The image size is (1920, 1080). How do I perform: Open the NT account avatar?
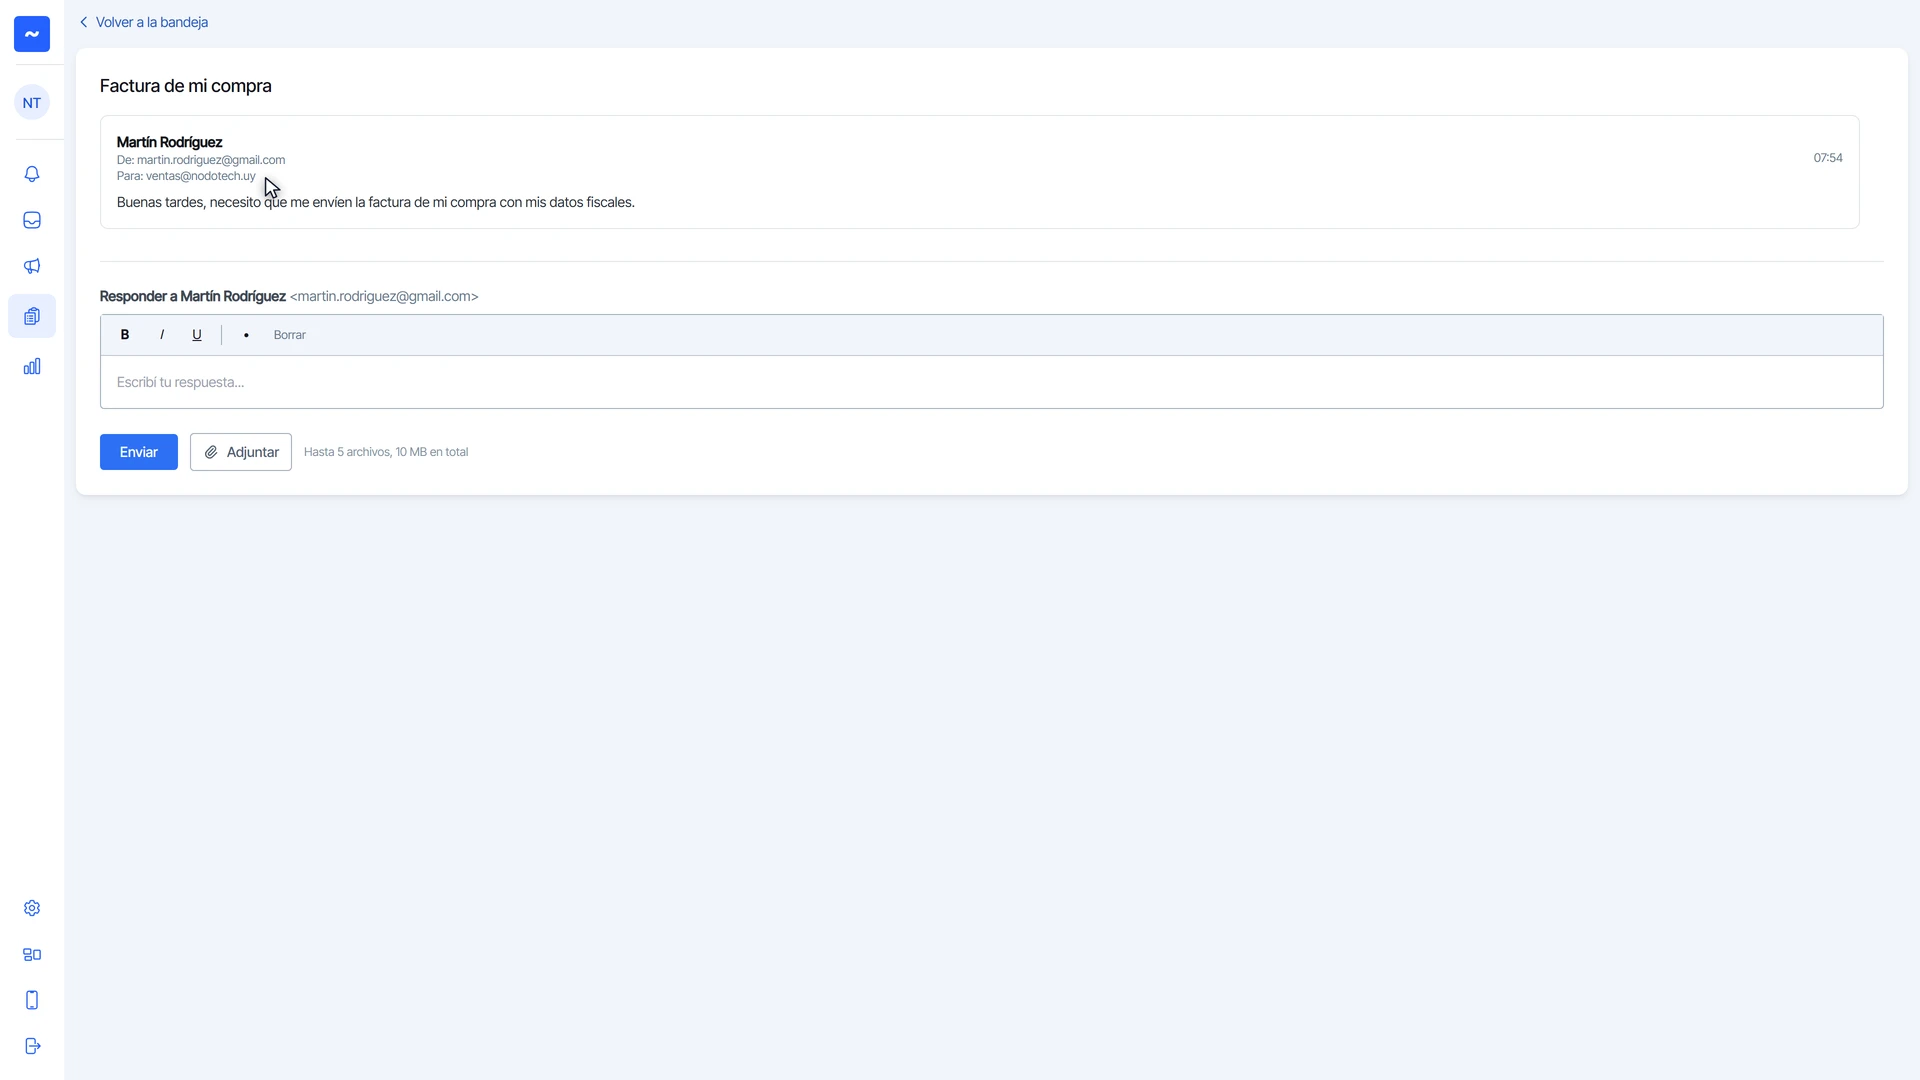point(32,102)
